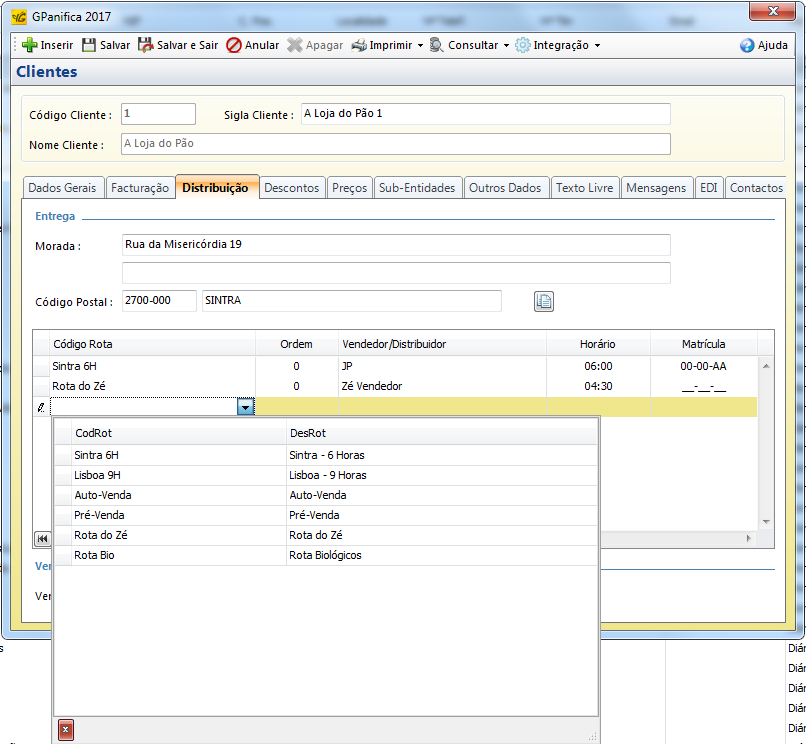The image size is (806, 744).
Task: Click the Sigla Cliente input field
Action: 485,114
